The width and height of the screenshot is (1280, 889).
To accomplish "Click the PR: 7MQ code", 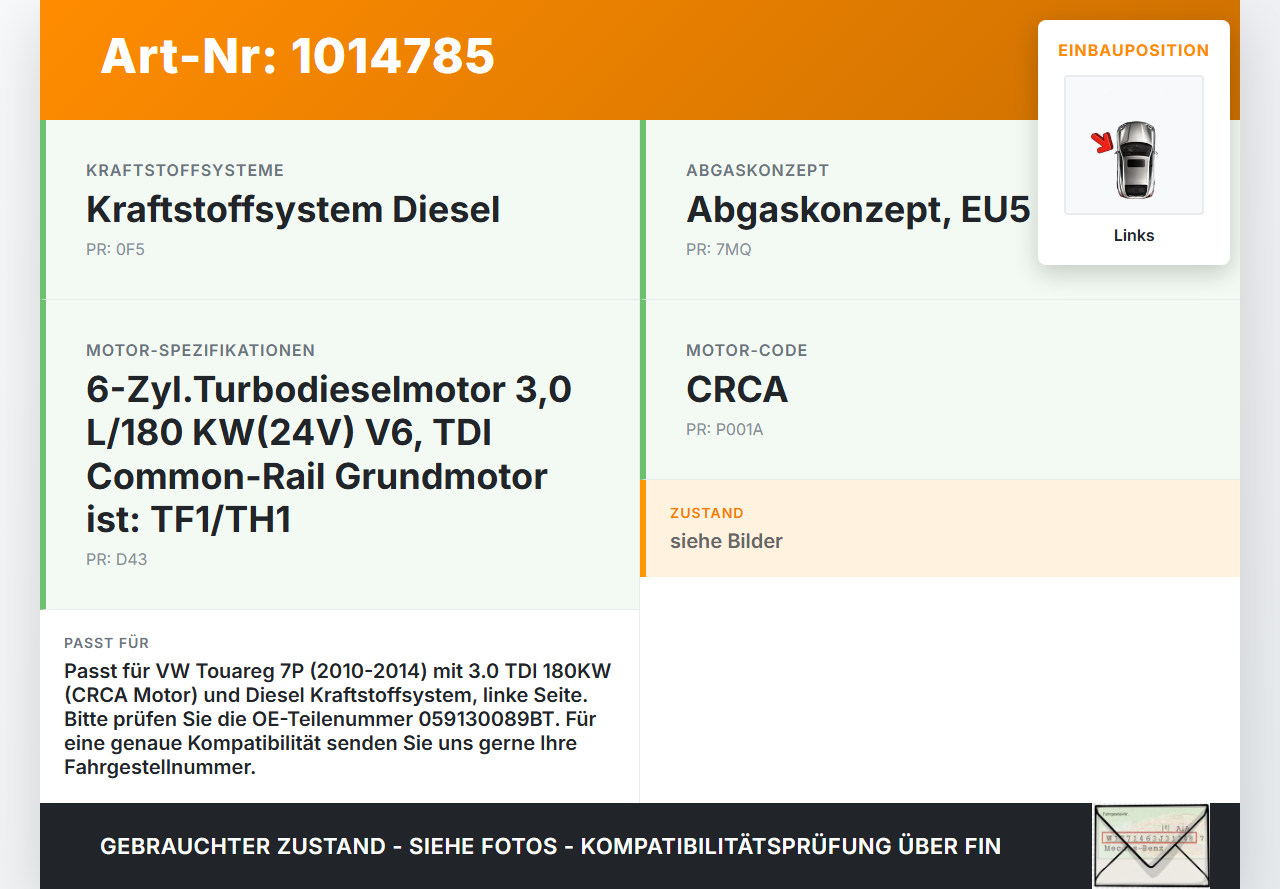I will [718, 248].
